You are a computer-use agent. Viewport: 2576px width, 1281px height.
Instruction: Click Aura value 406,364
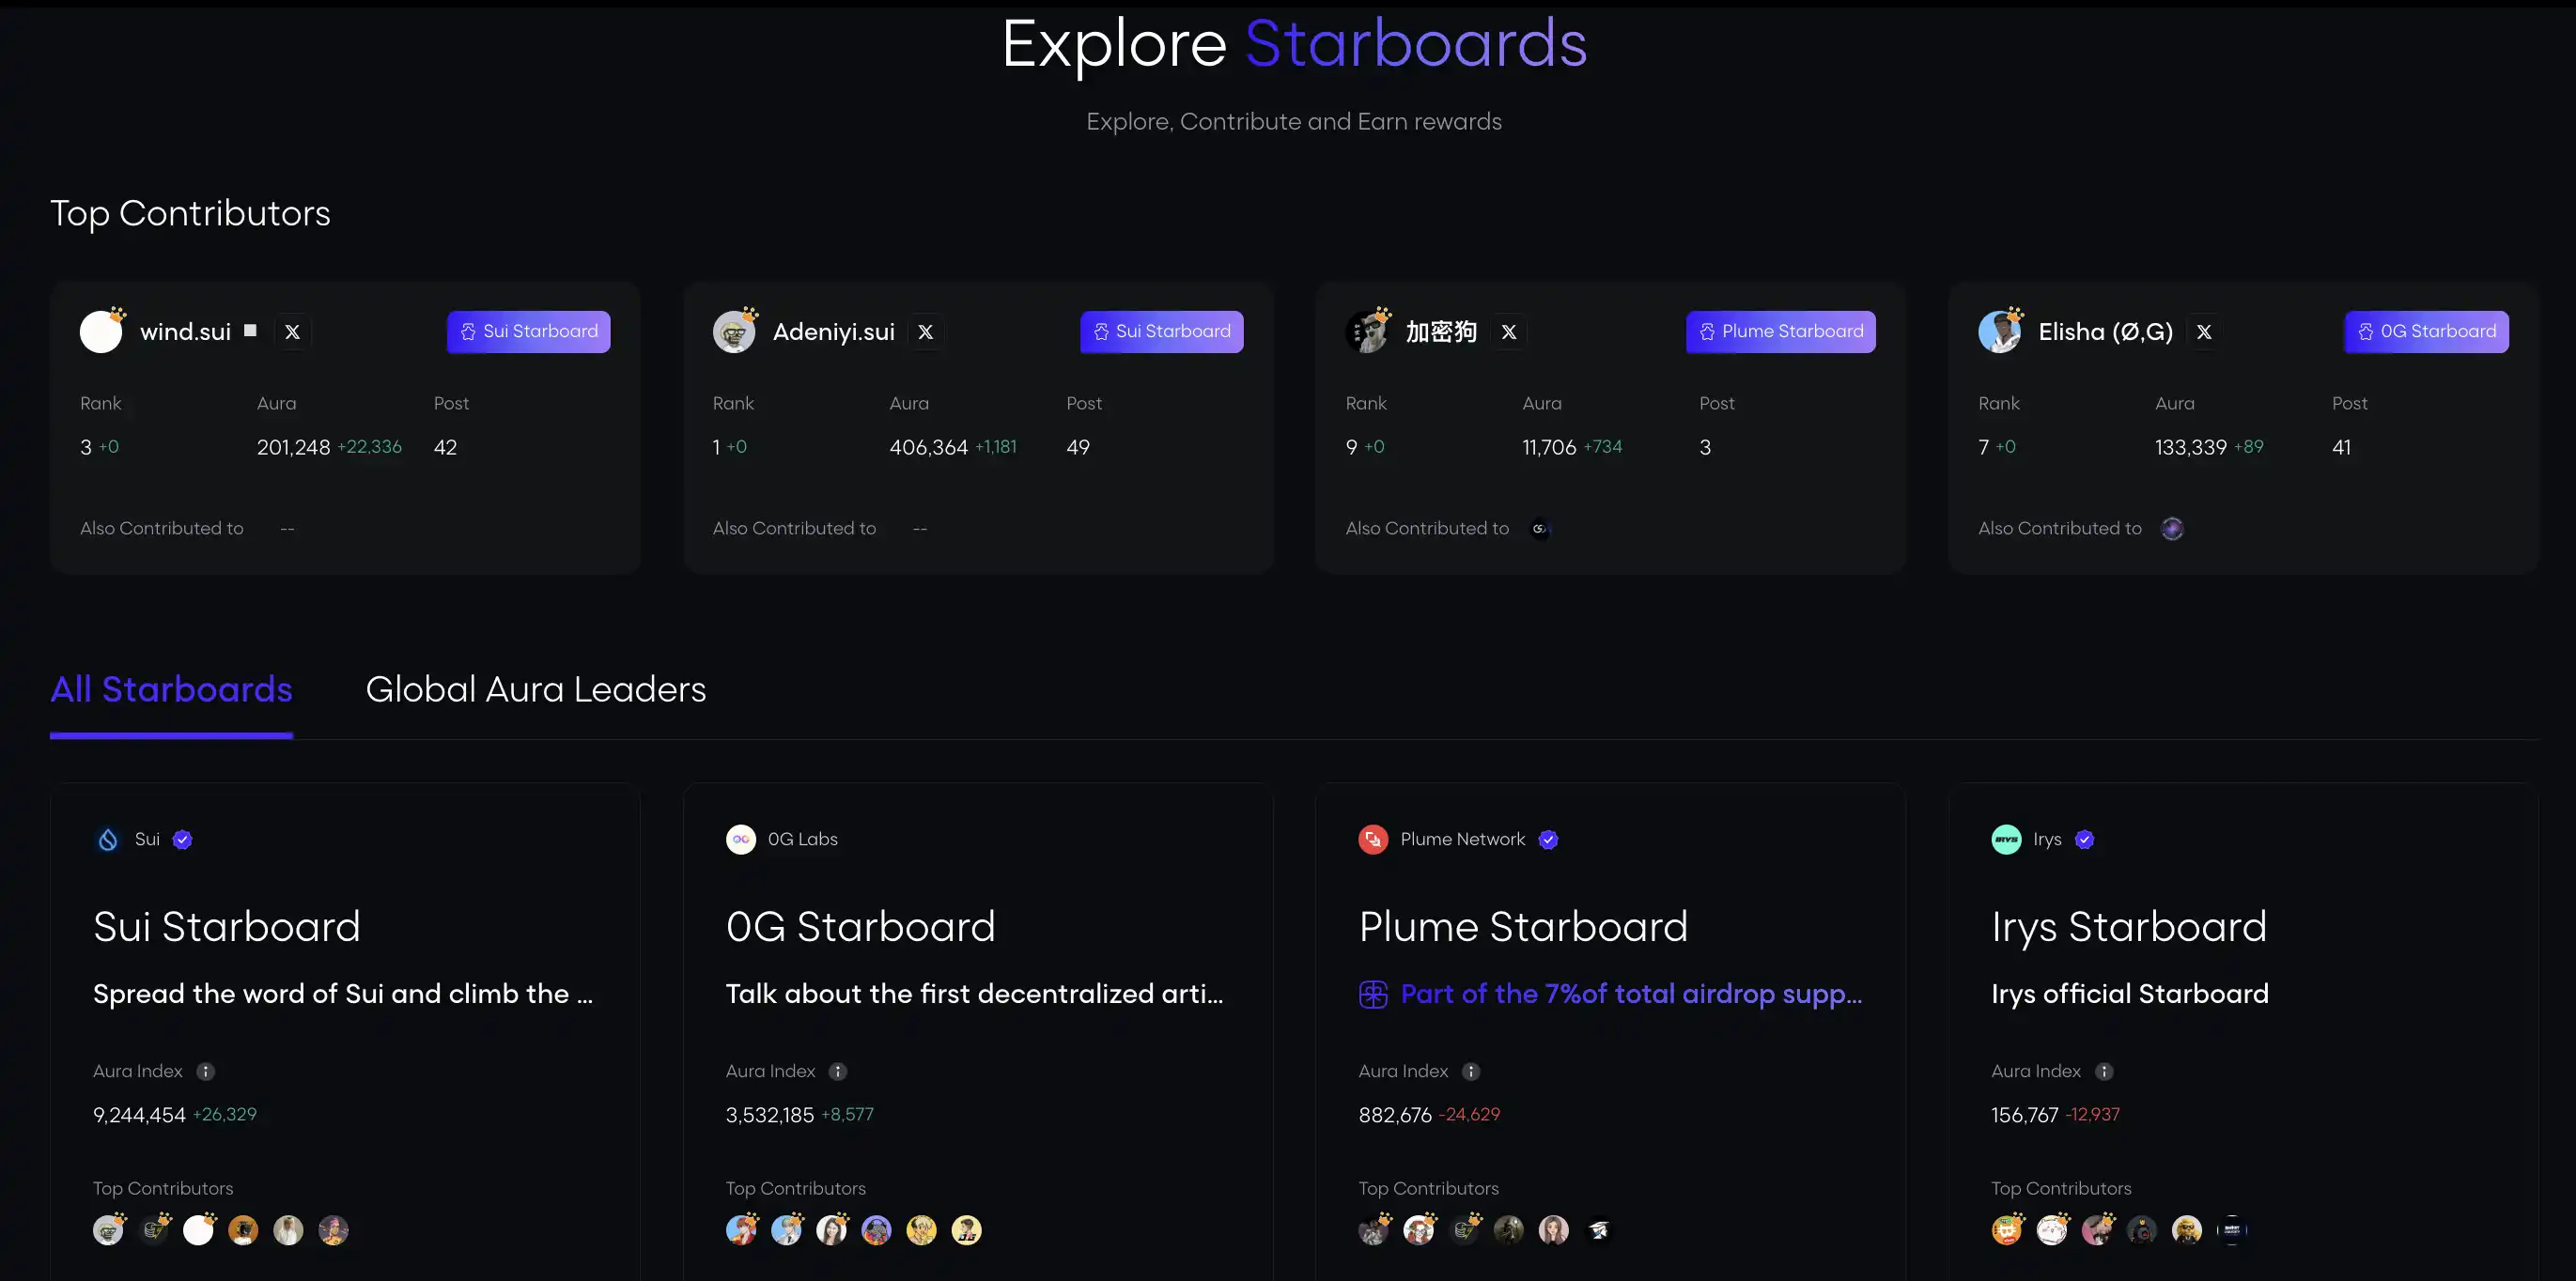[928, 448]
